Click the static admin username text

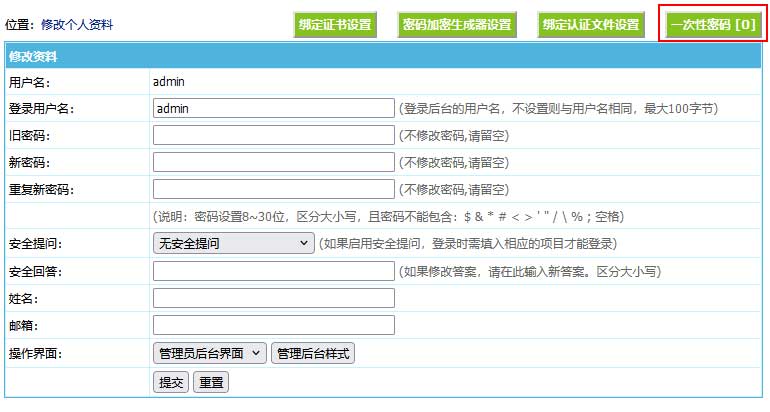point(169,81)
